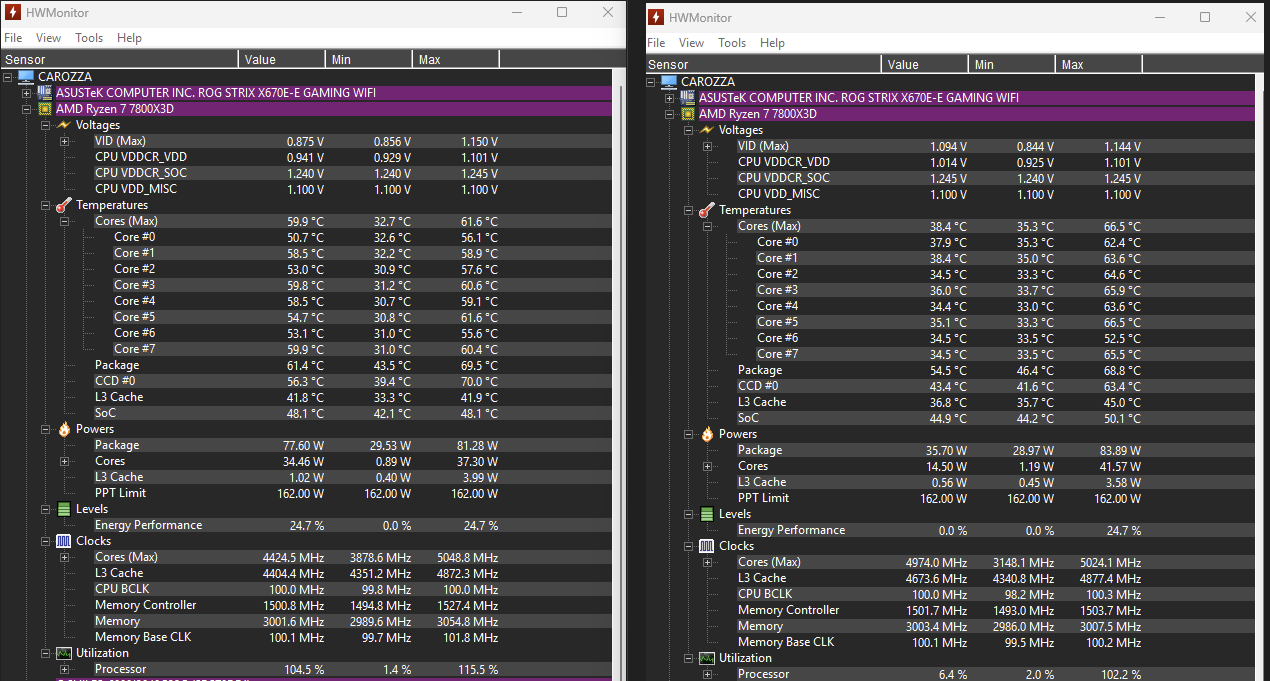Viewport: 1270px width, 681px height.
Task: Click the AMD Ryzen CPU chip icon in left window
Action: pyautogui.click(x=44, y=109)
